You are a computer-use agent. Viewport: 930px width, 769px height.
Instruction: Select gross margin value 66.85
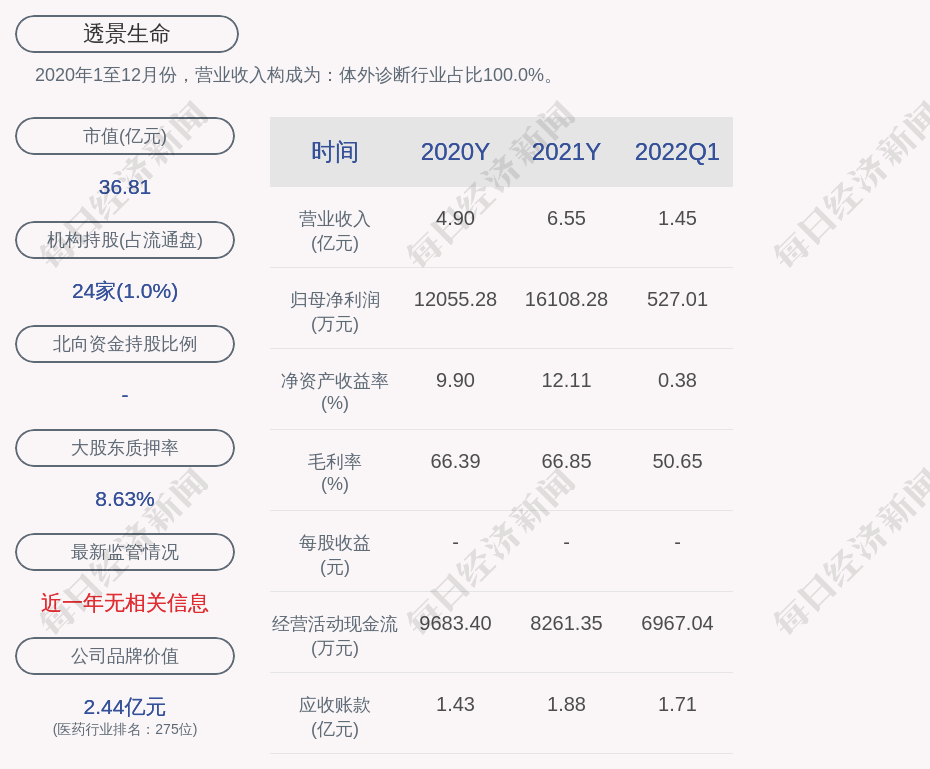566,461
